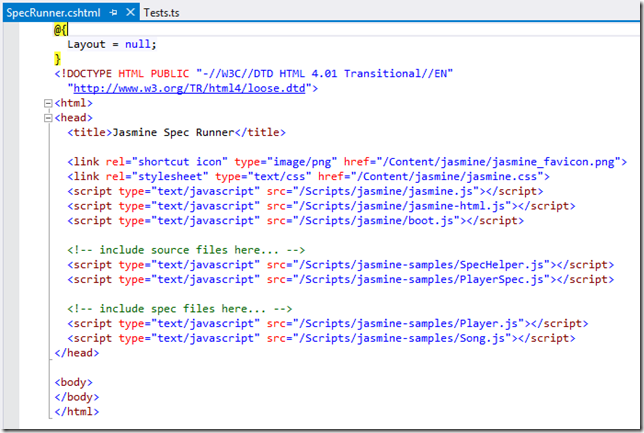The image size is (644, 433).
Task: Click the 'Layout = null;' line
Action: pos(112,44)
